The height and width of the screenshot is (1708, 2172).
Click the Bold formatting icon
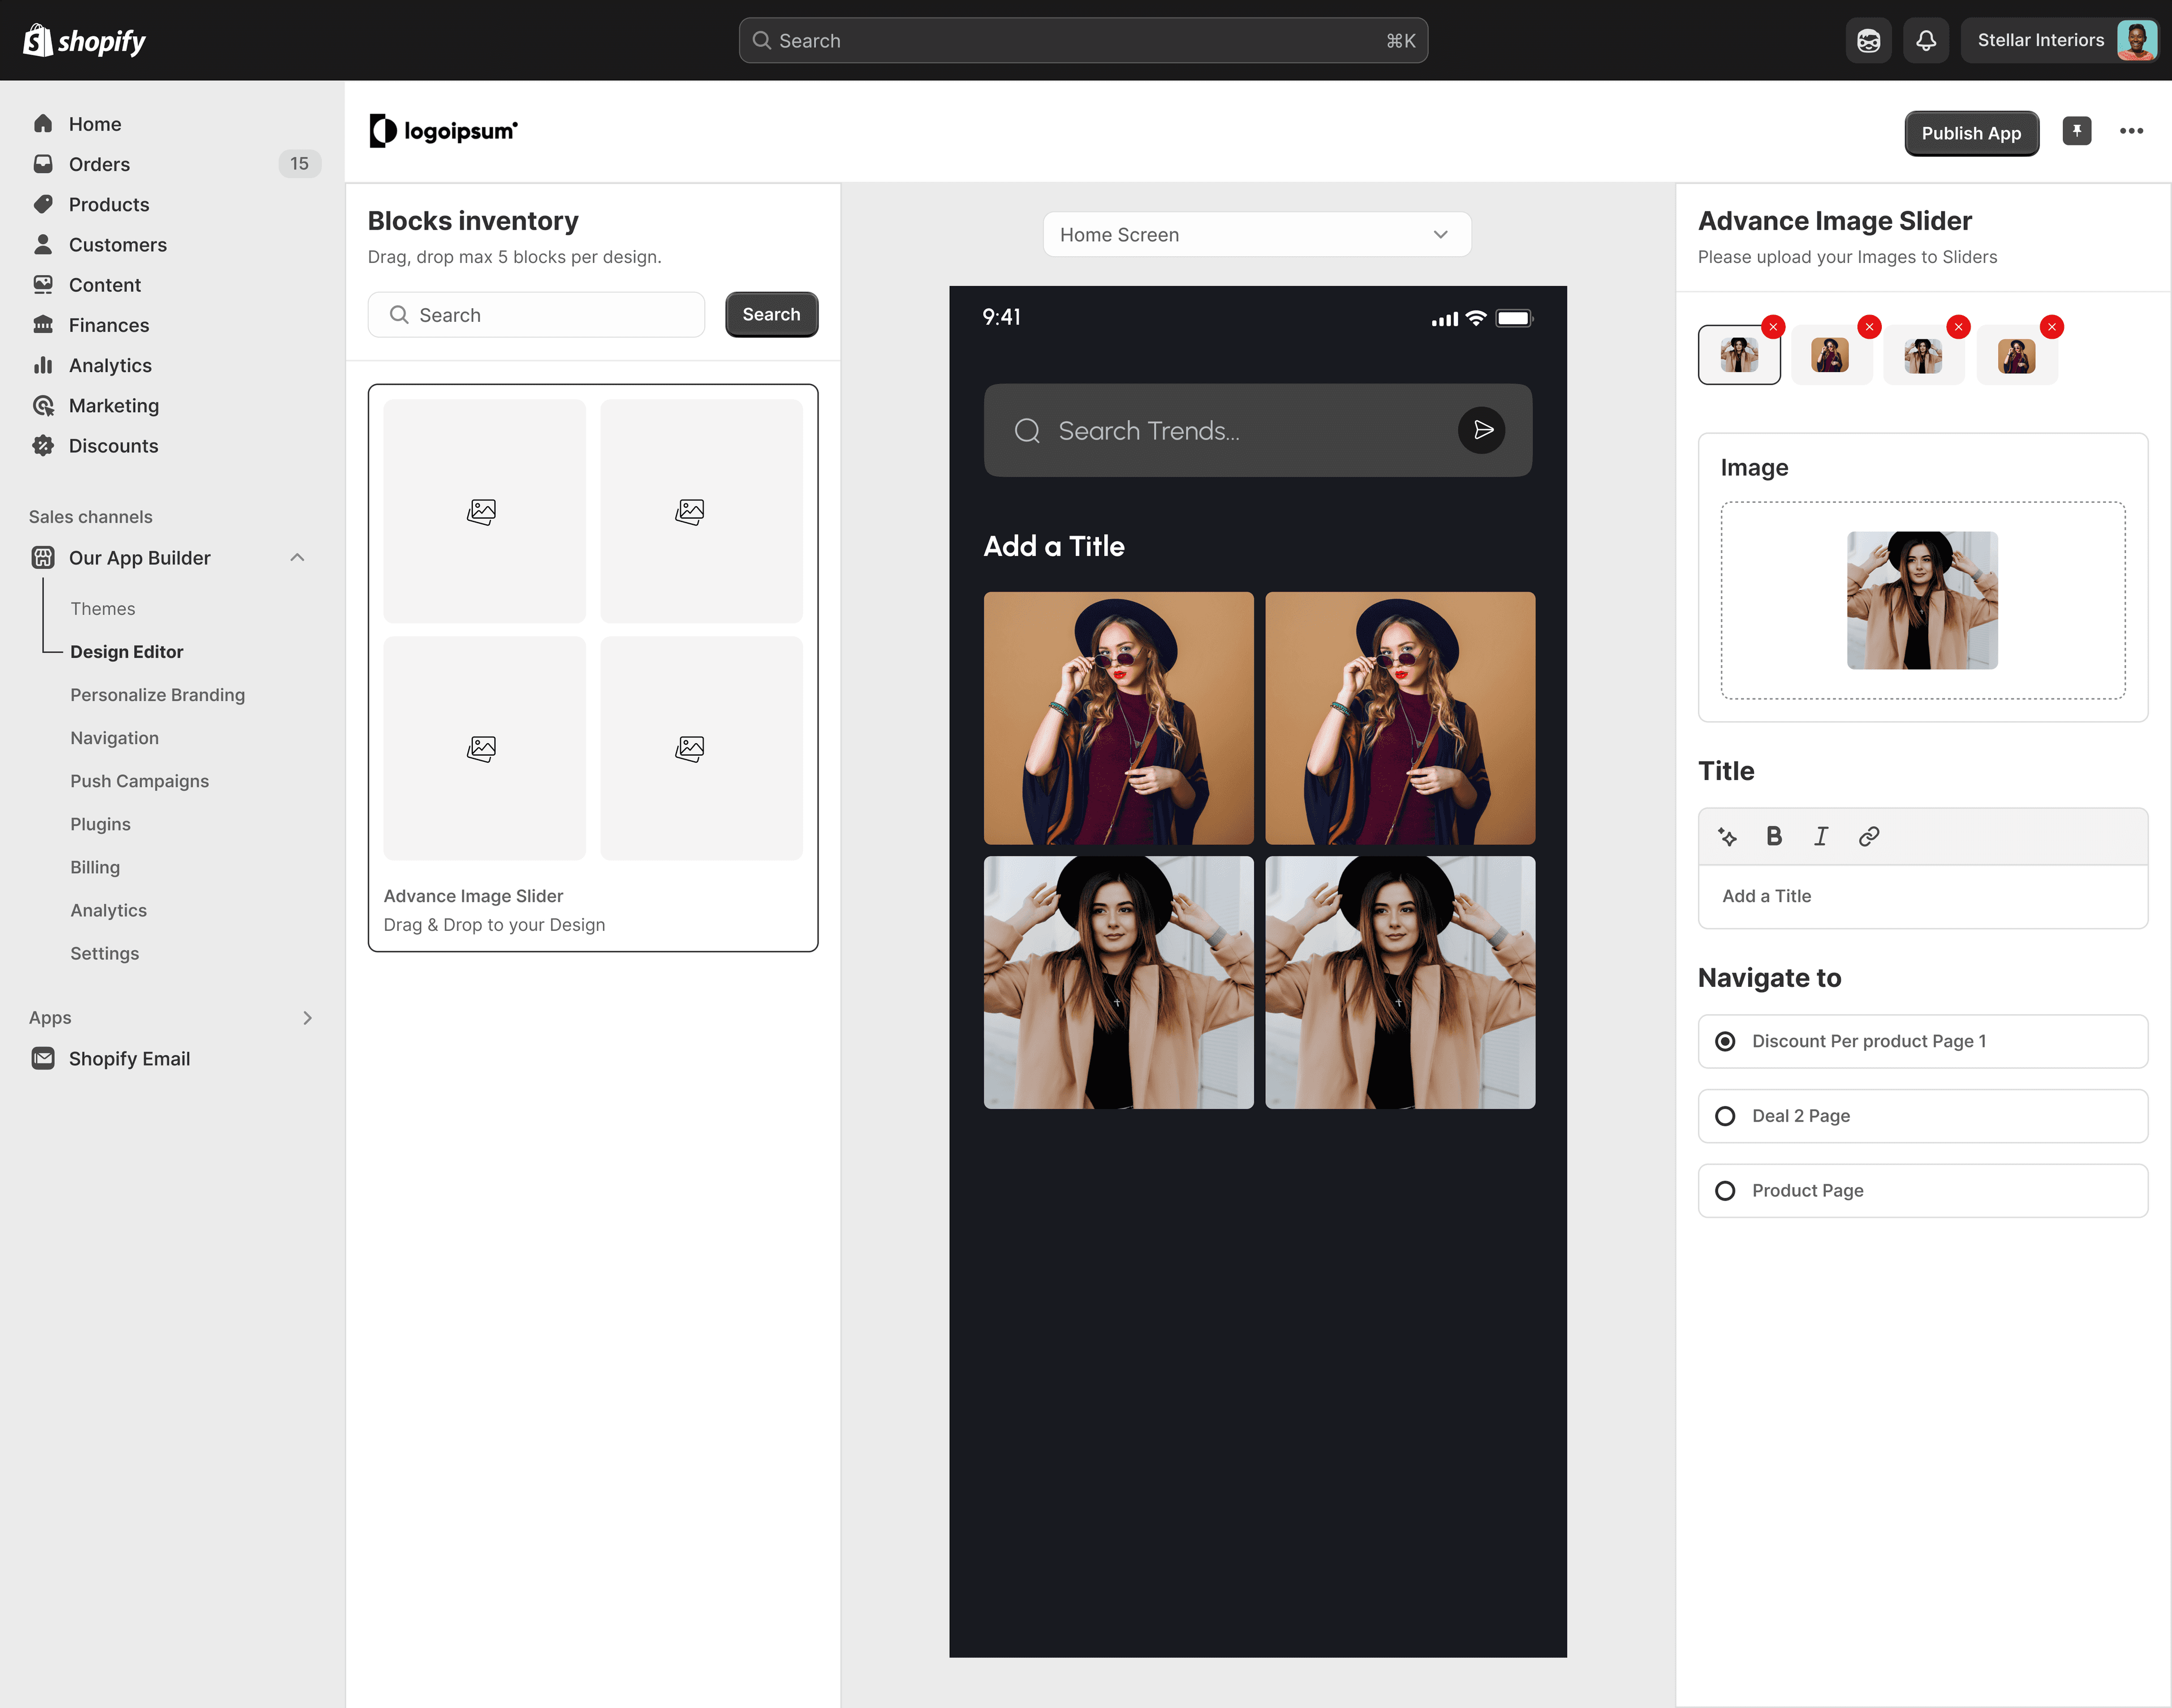[1774, 836]
